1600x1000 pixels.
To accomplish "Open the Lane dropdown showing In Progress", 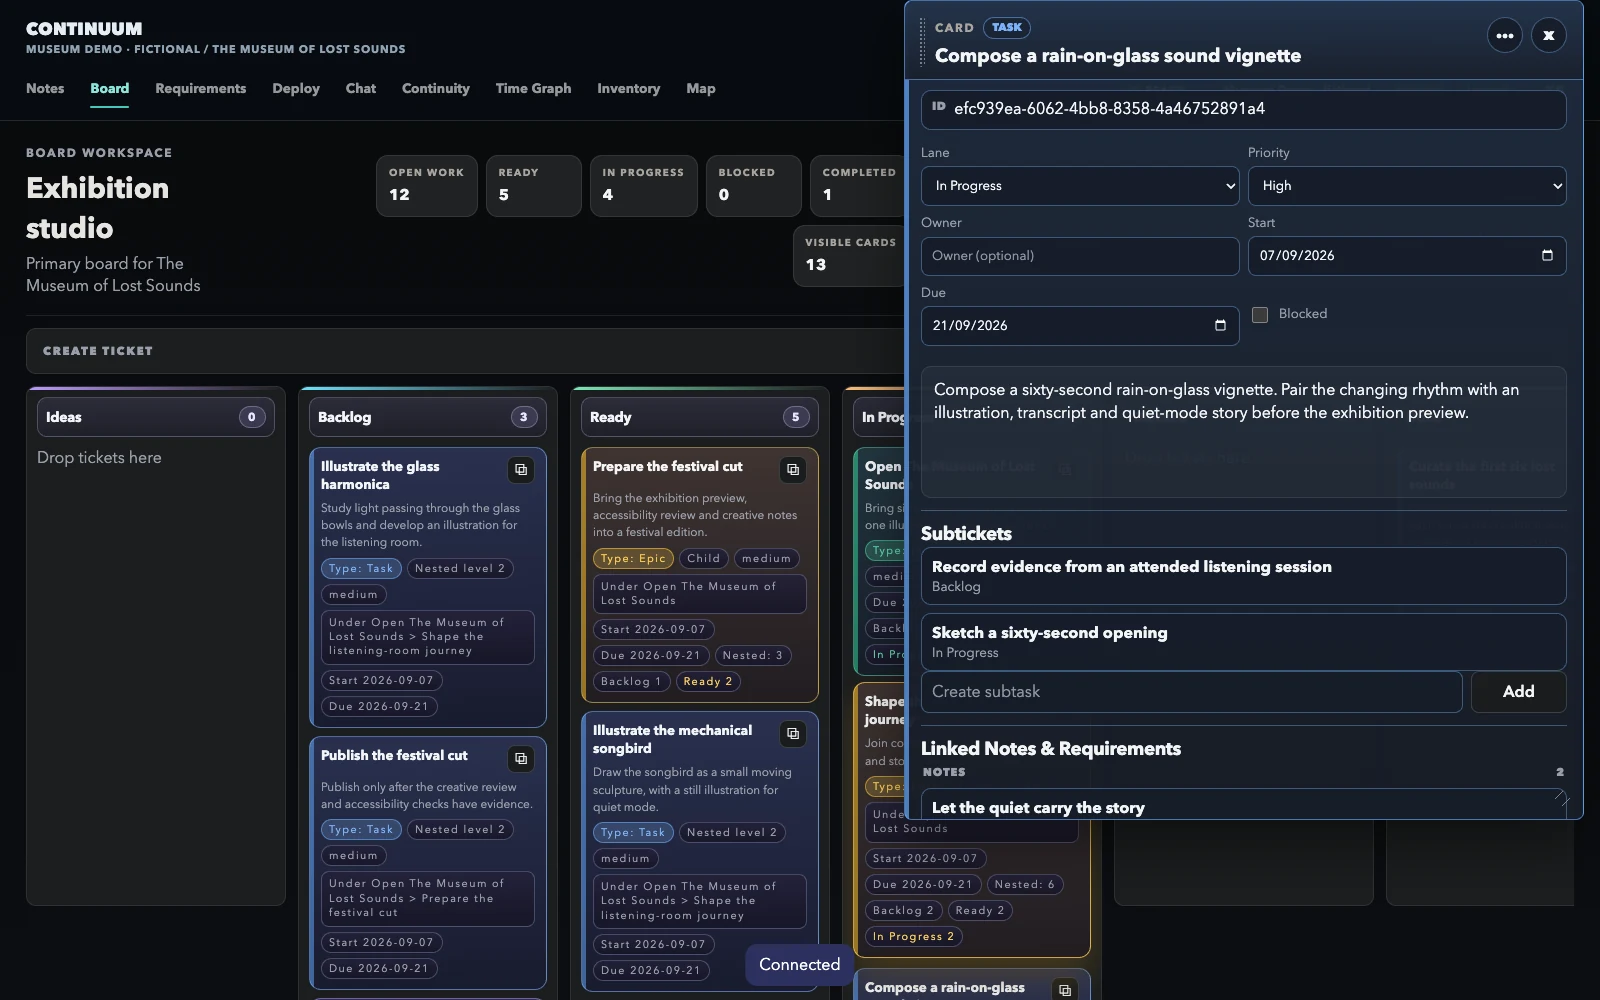I will coord(1080,186).
